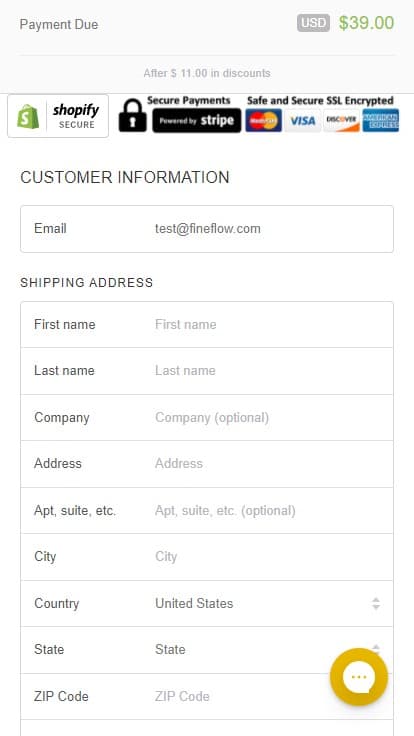Click the Discover card logo
Viewport: 414px width, 736px height.
342,121
